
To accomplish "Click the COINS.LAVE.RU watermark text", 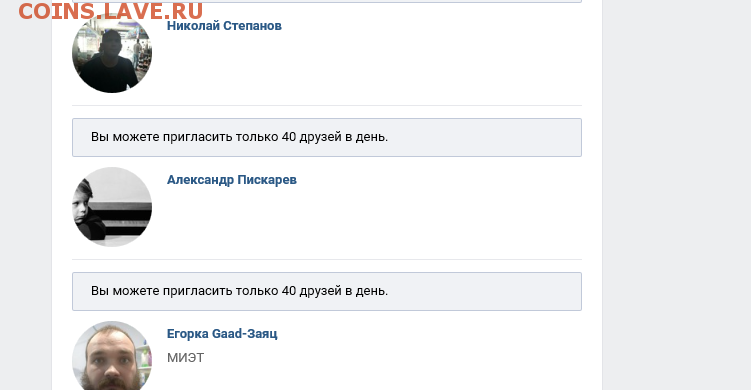I will [111, 11].
